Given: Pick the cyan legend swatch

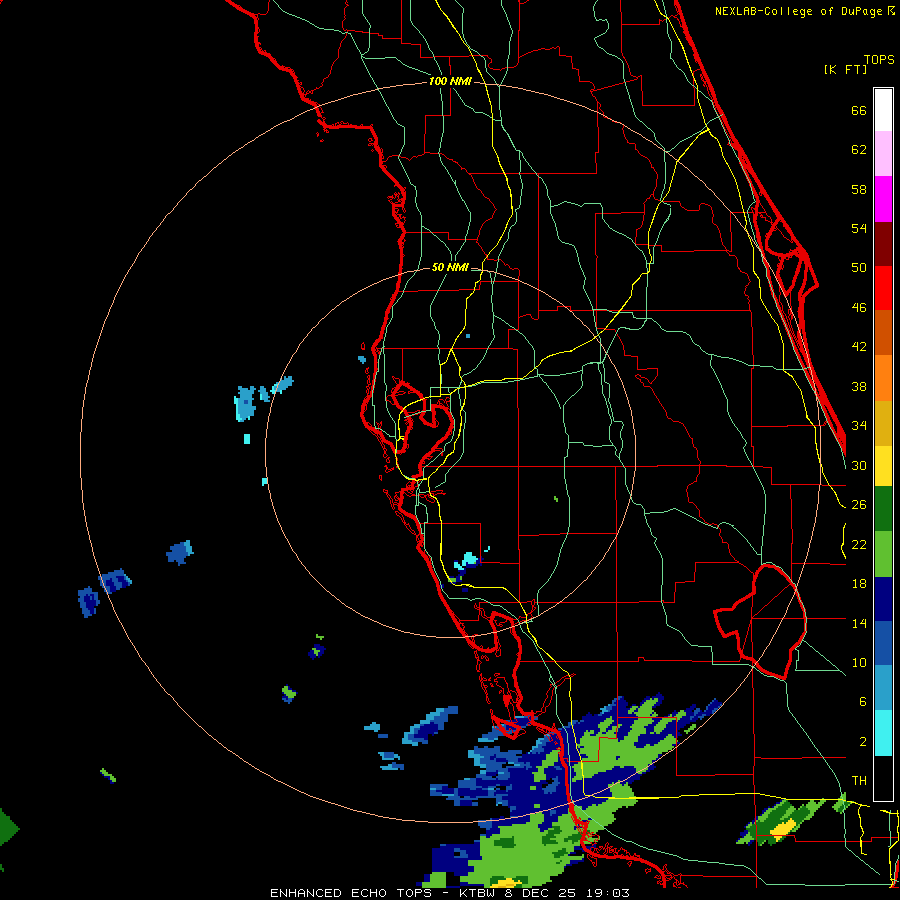Looking at the screenshot, I should click(883, 734).
